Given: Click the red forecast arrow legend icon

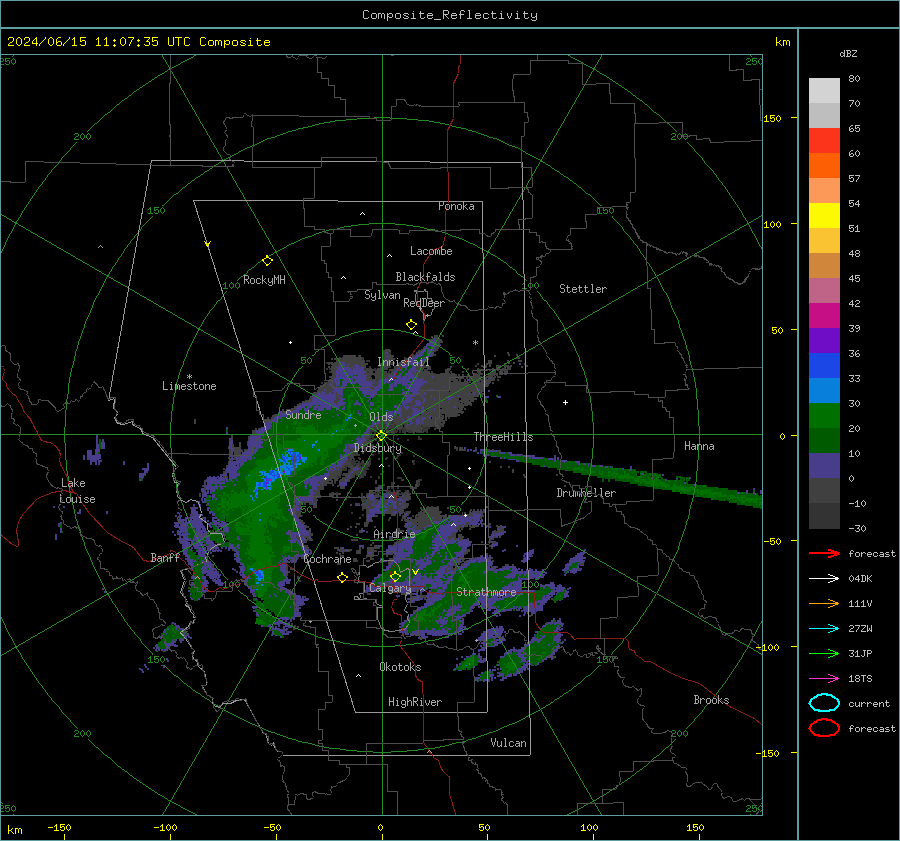Looking at the screenshot, I should tap(824, 553).
